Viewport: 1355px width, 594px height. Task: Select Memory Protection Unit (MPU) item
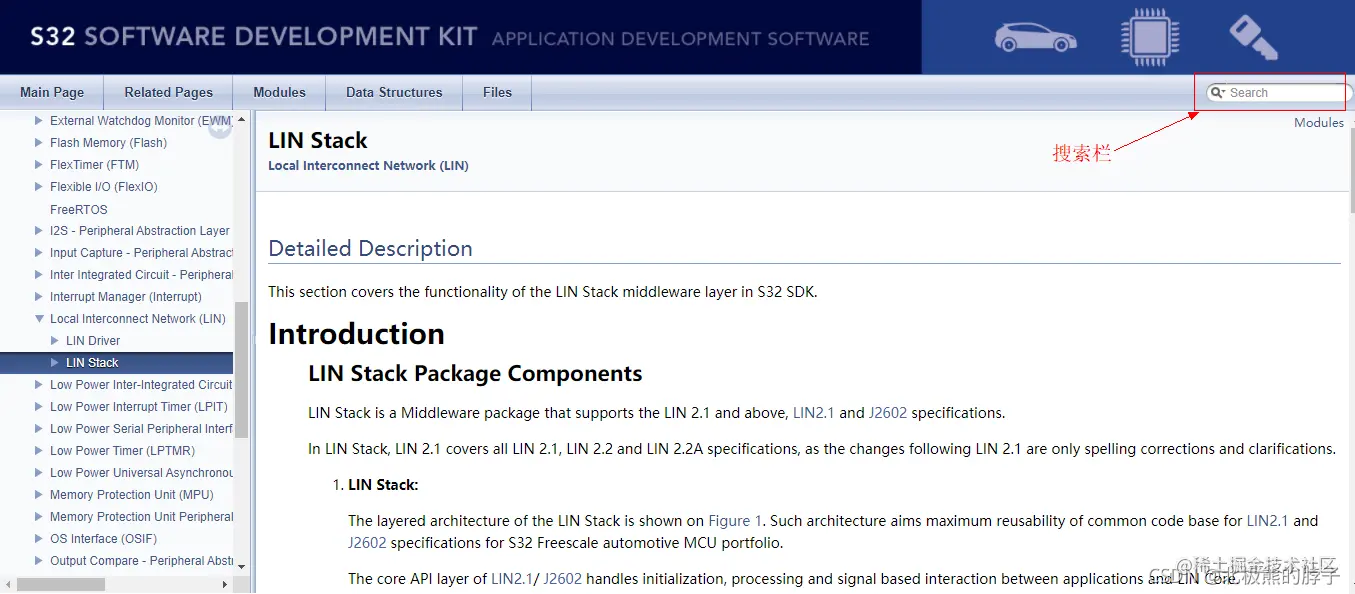(x=132, y=495)
